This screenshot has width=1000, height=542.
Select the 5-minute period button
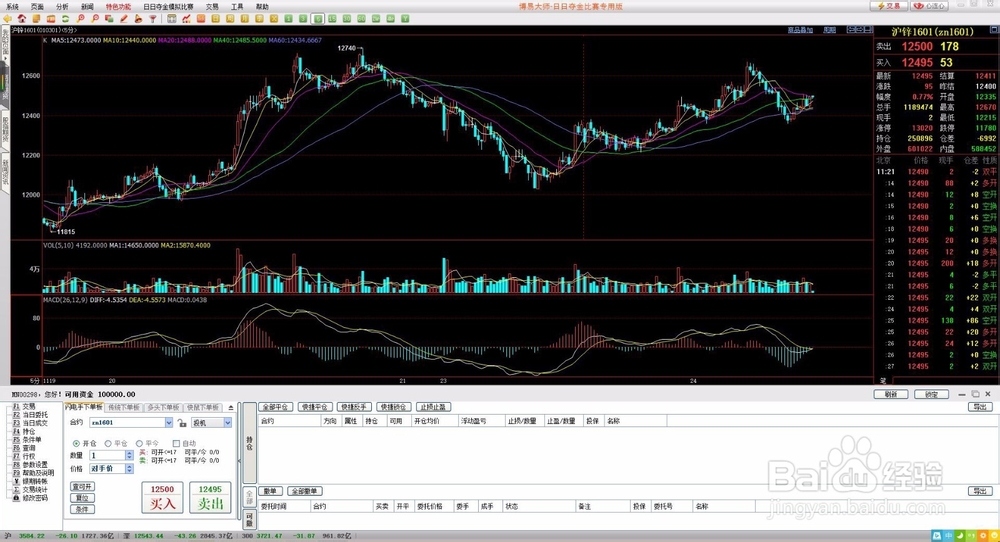click(318, 19)
